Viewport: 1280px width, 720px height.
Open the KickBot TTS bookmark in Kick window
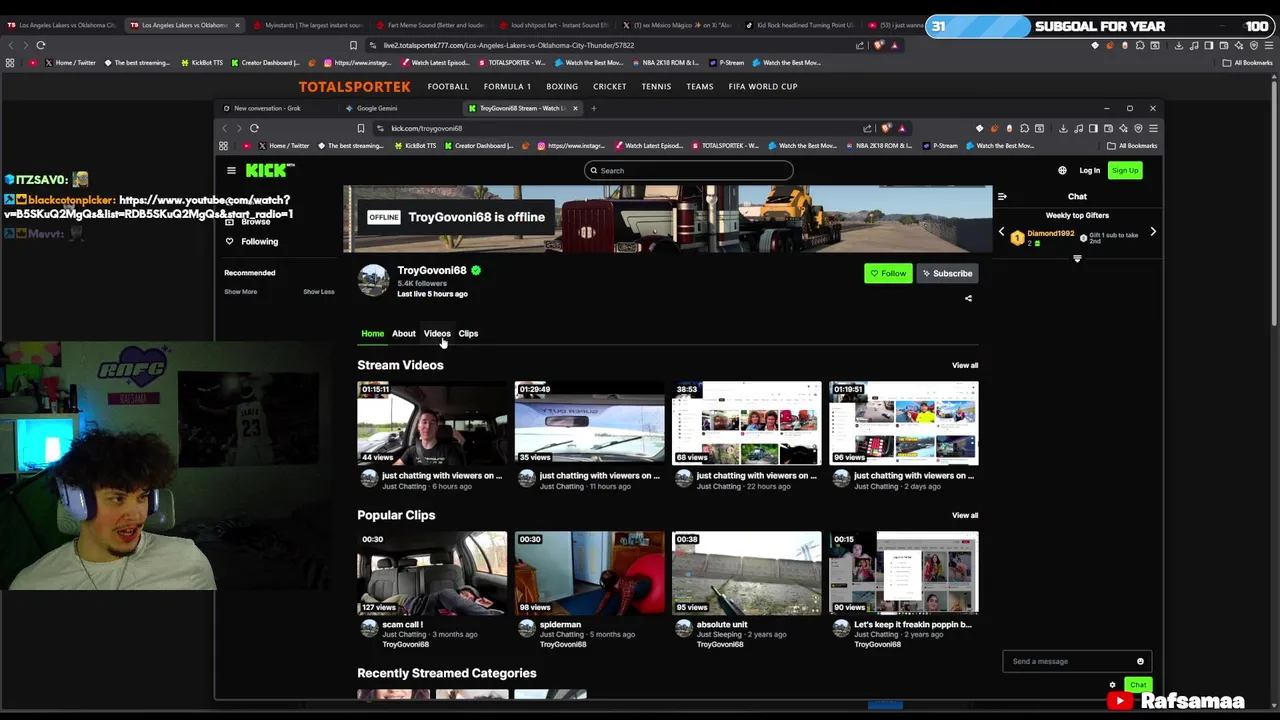click(x=415, y=146)
